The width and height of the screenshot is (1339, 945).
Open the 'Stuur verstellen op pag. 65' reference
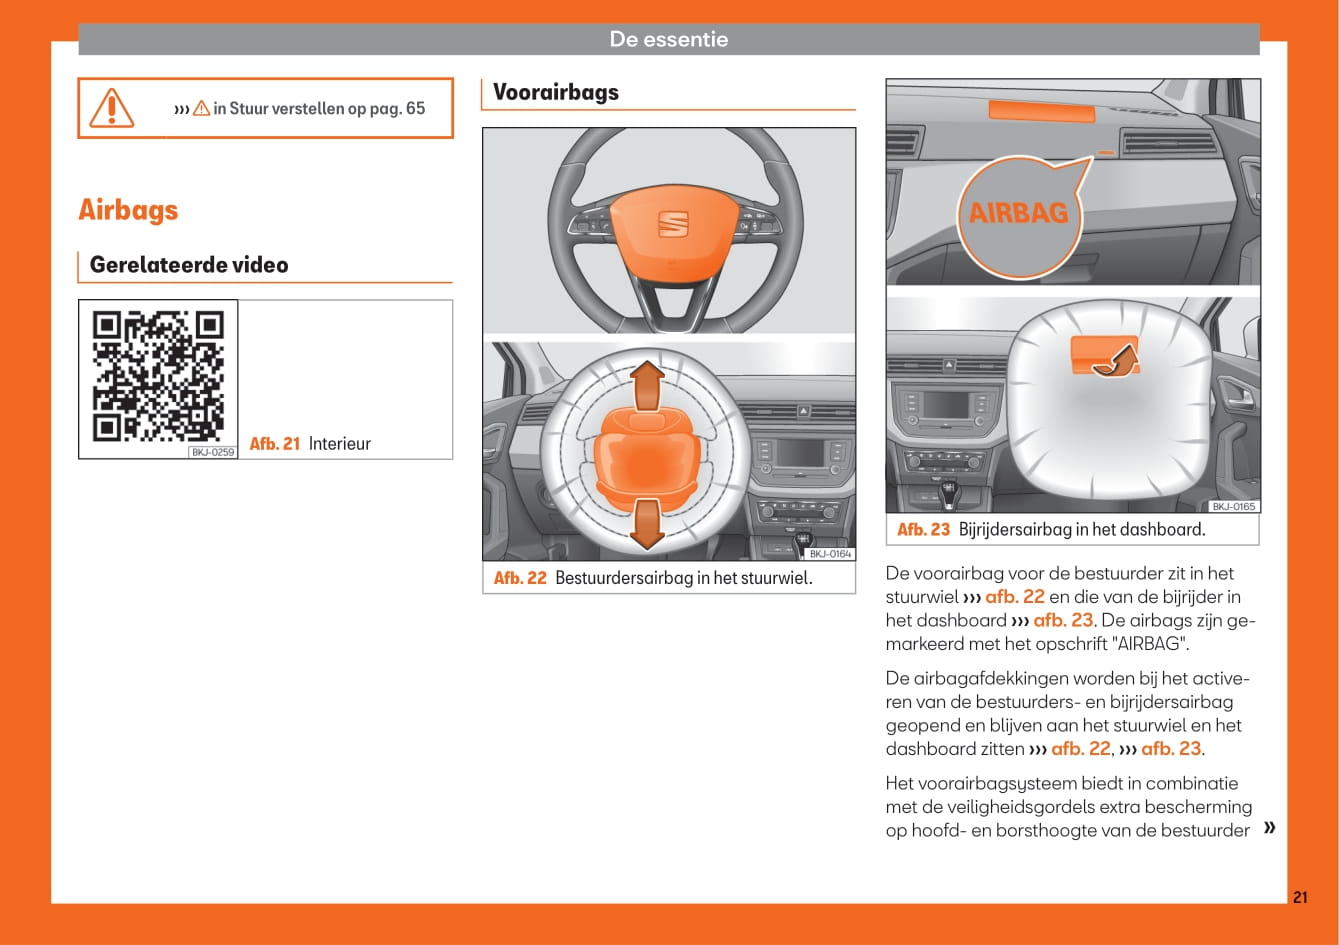tap(318, 108)
